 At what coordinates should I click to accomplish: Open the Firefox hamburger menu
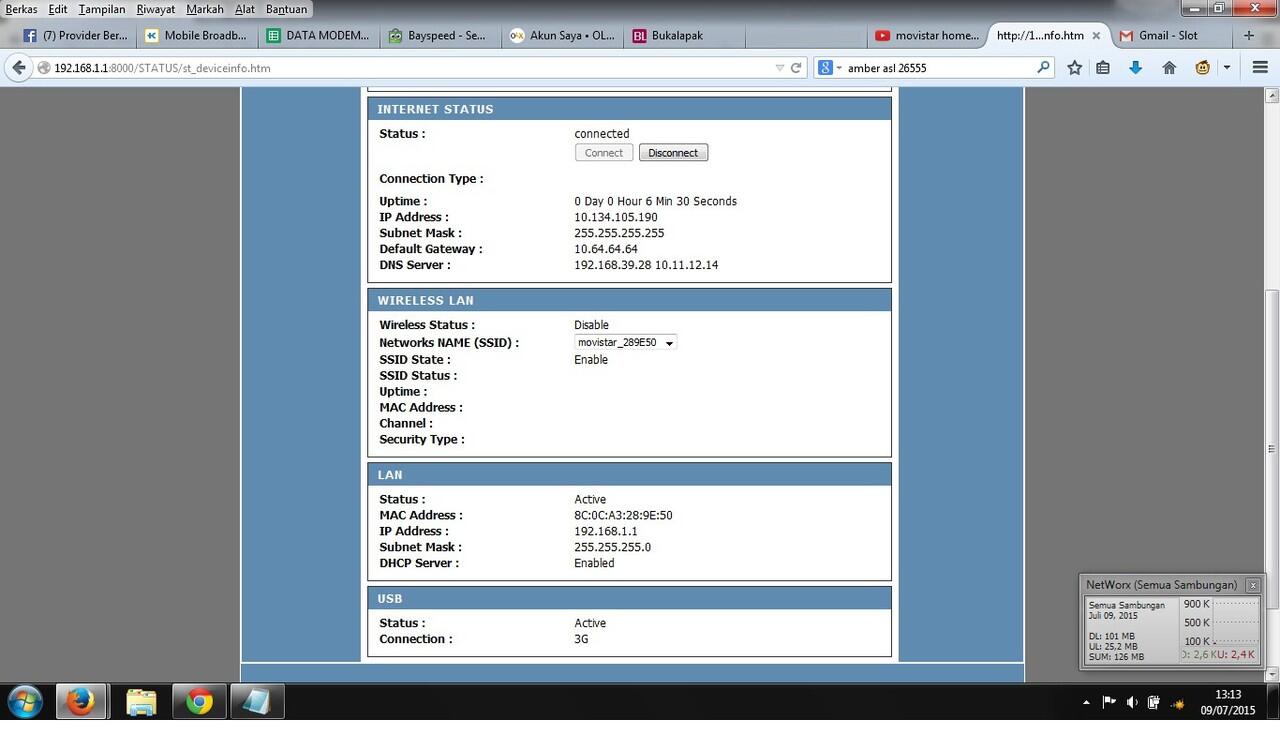pos(1259,68)
